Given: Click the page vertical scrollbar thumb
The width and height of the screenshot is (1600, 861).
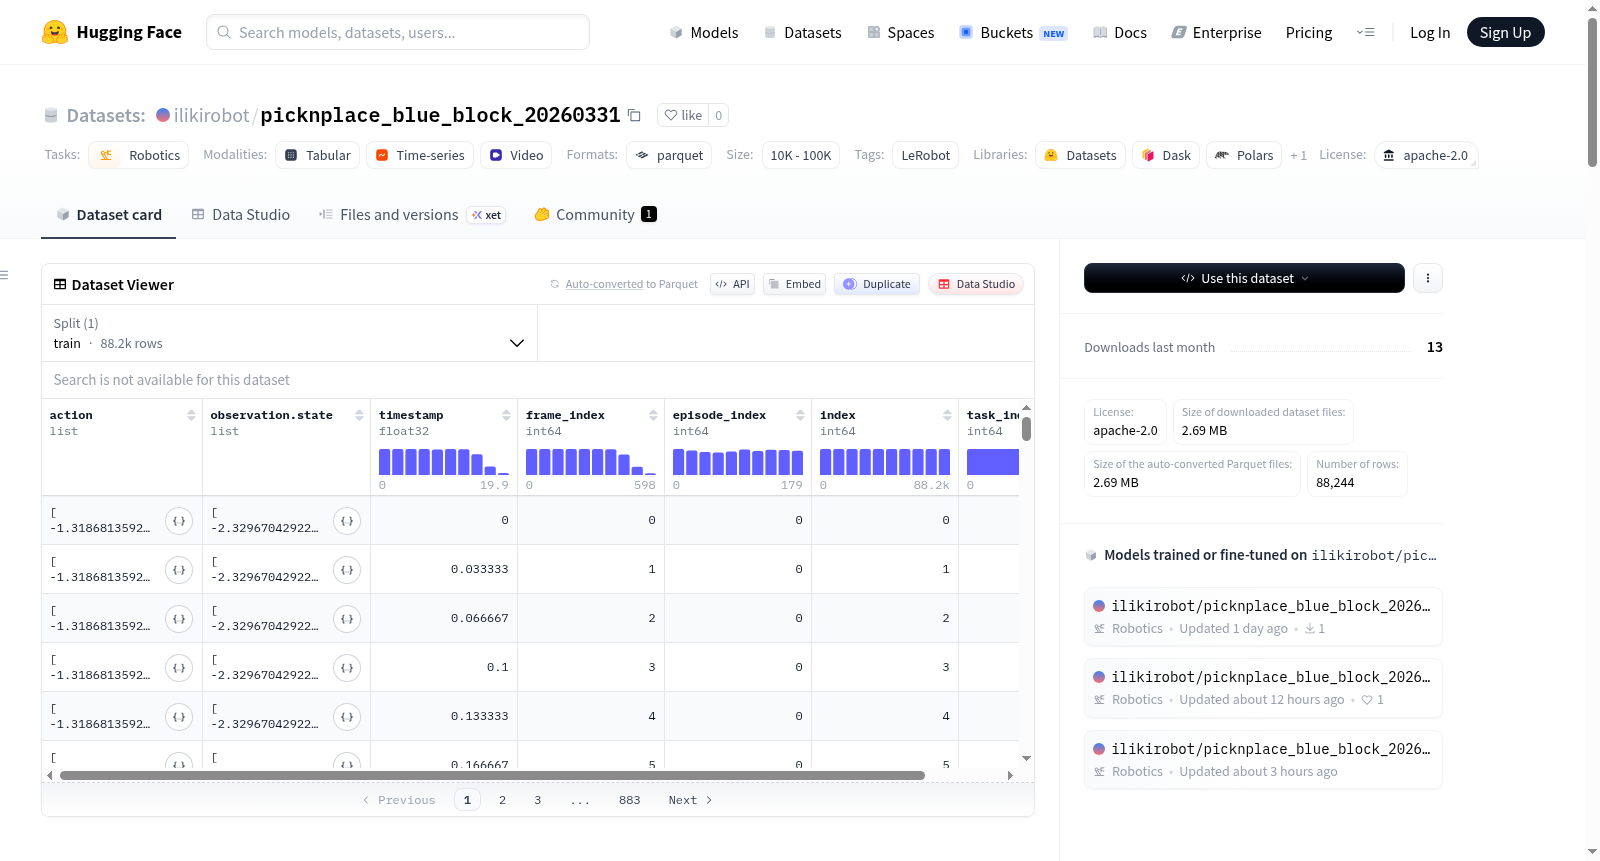Looking at the screenshot, I should click(x=1592, y=92).
